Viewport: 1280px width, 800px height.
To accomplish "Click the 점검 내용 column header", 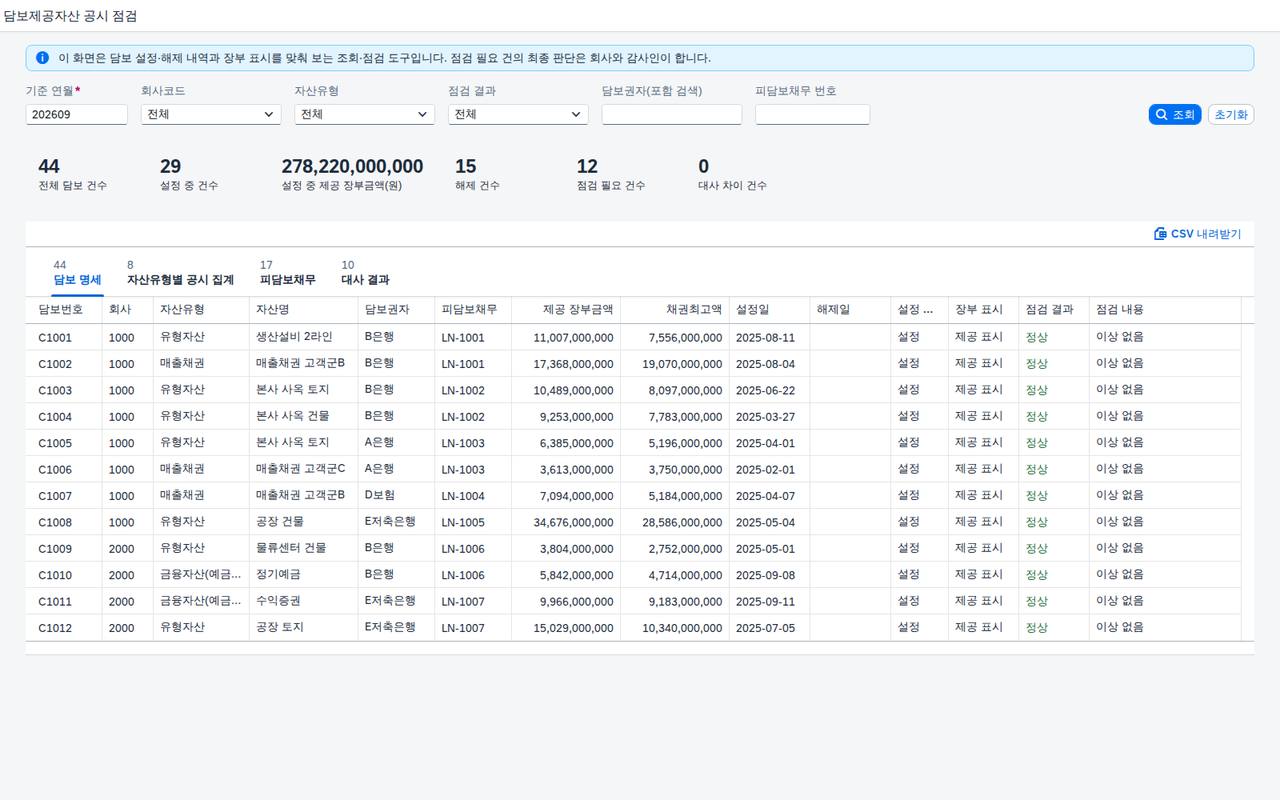I will tap(1165, 310).
